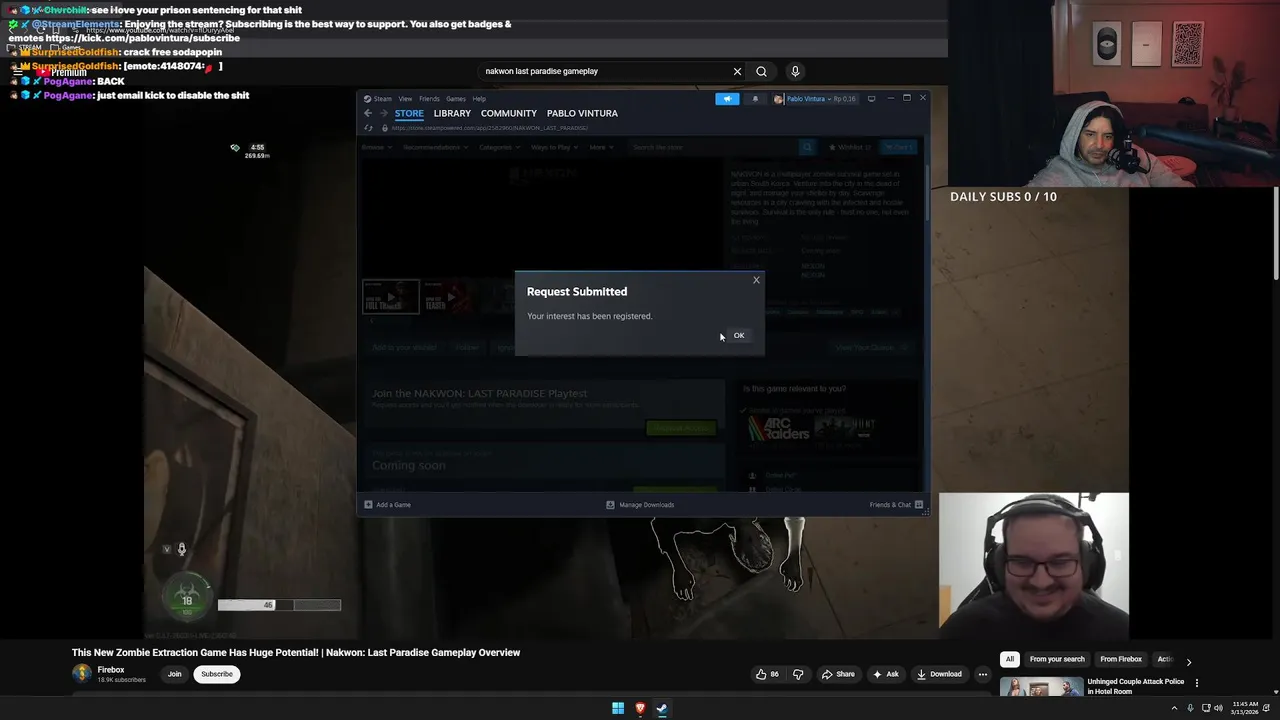Viewport: 1280px width, 720px height.
Task: Open the View menu in Steam
Action: pos(405,99)
